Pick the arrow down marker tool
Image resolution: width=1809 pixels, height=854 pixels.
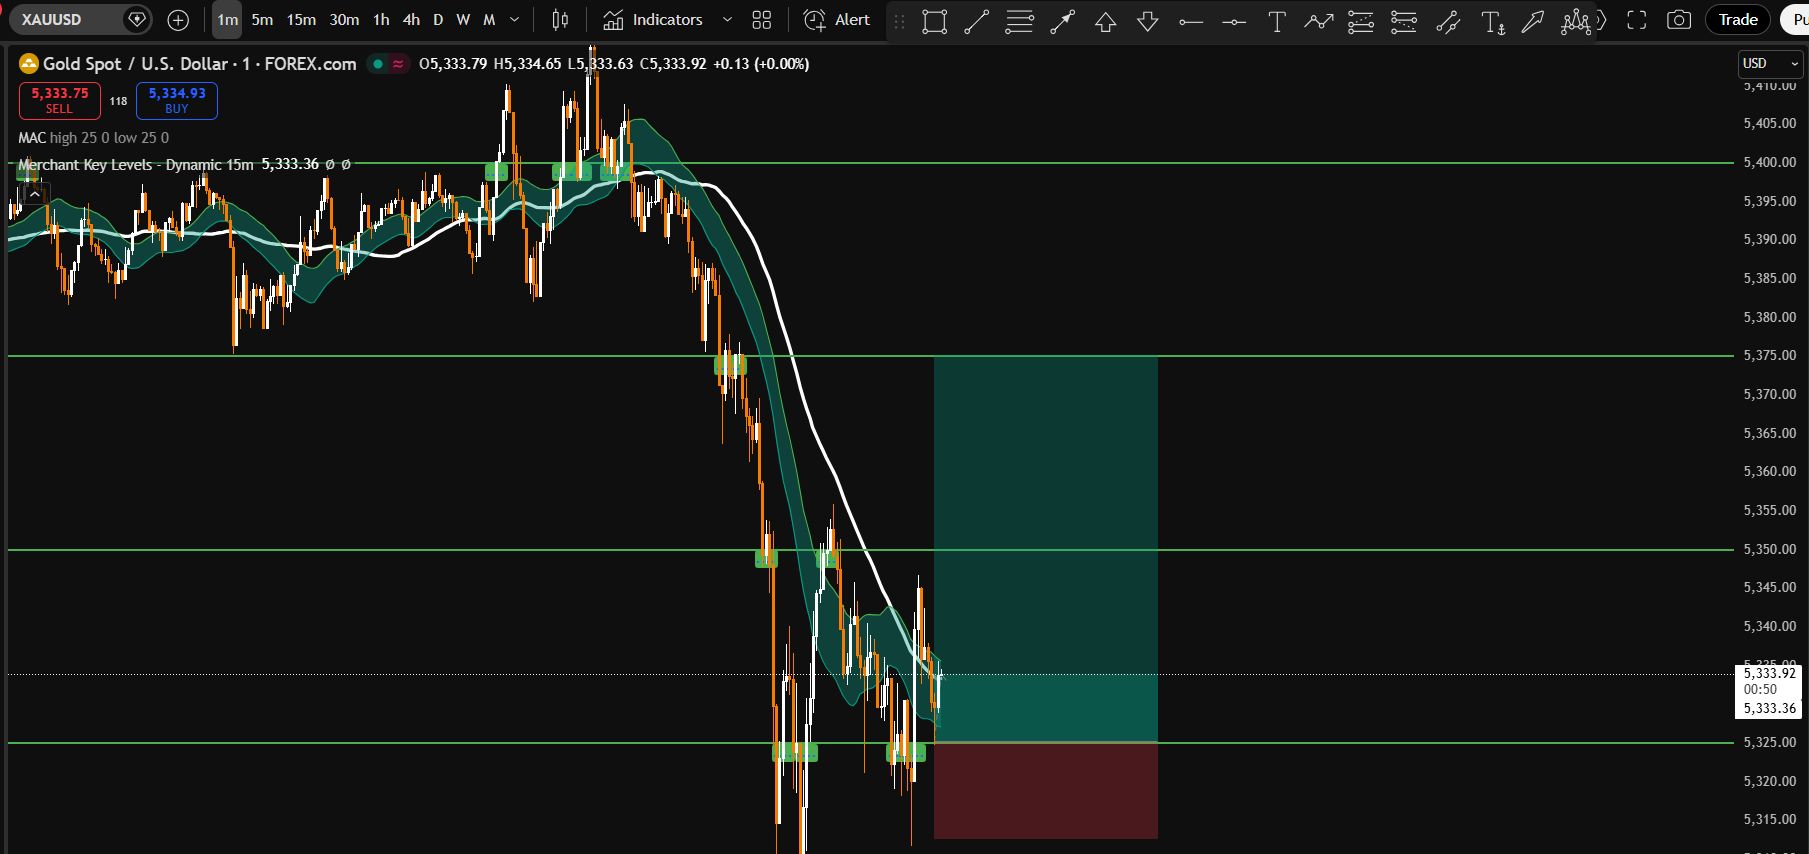point(1148,21)
